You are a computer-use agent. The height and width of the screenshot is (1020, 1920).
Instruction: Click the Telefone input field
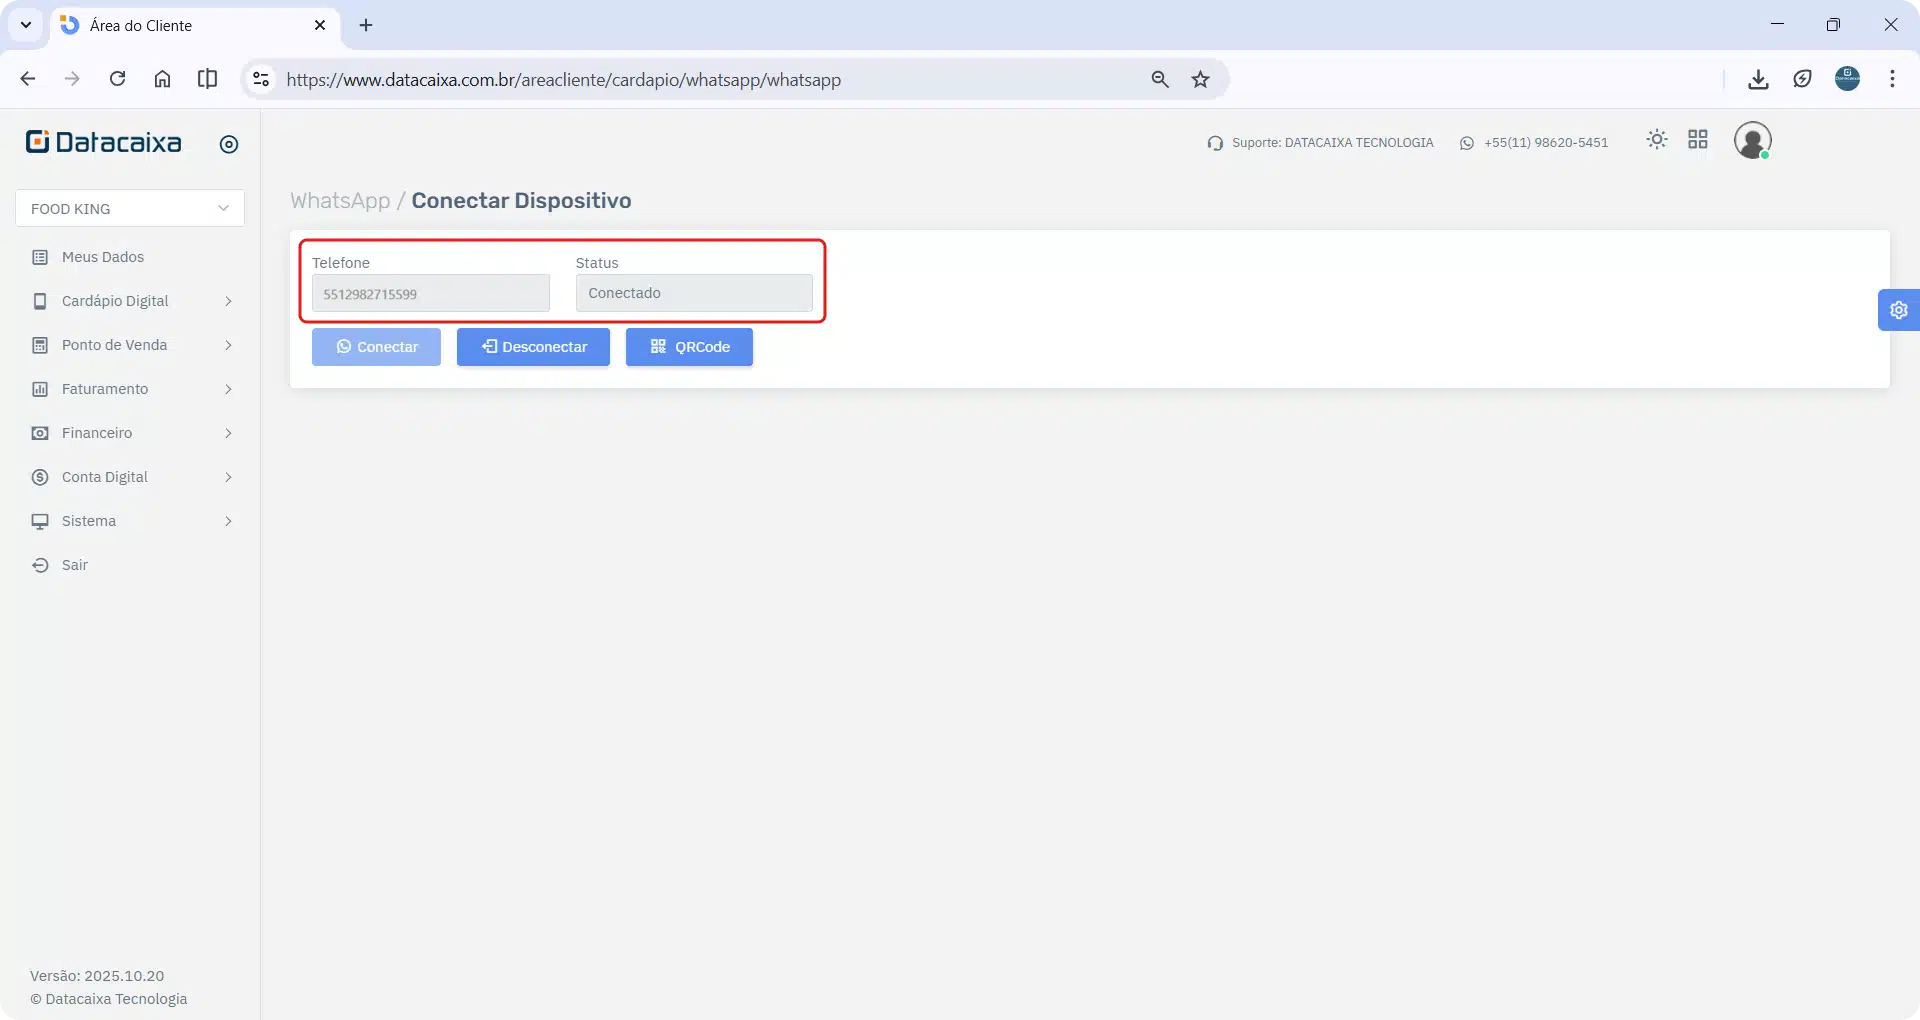(x=431, y=294)
